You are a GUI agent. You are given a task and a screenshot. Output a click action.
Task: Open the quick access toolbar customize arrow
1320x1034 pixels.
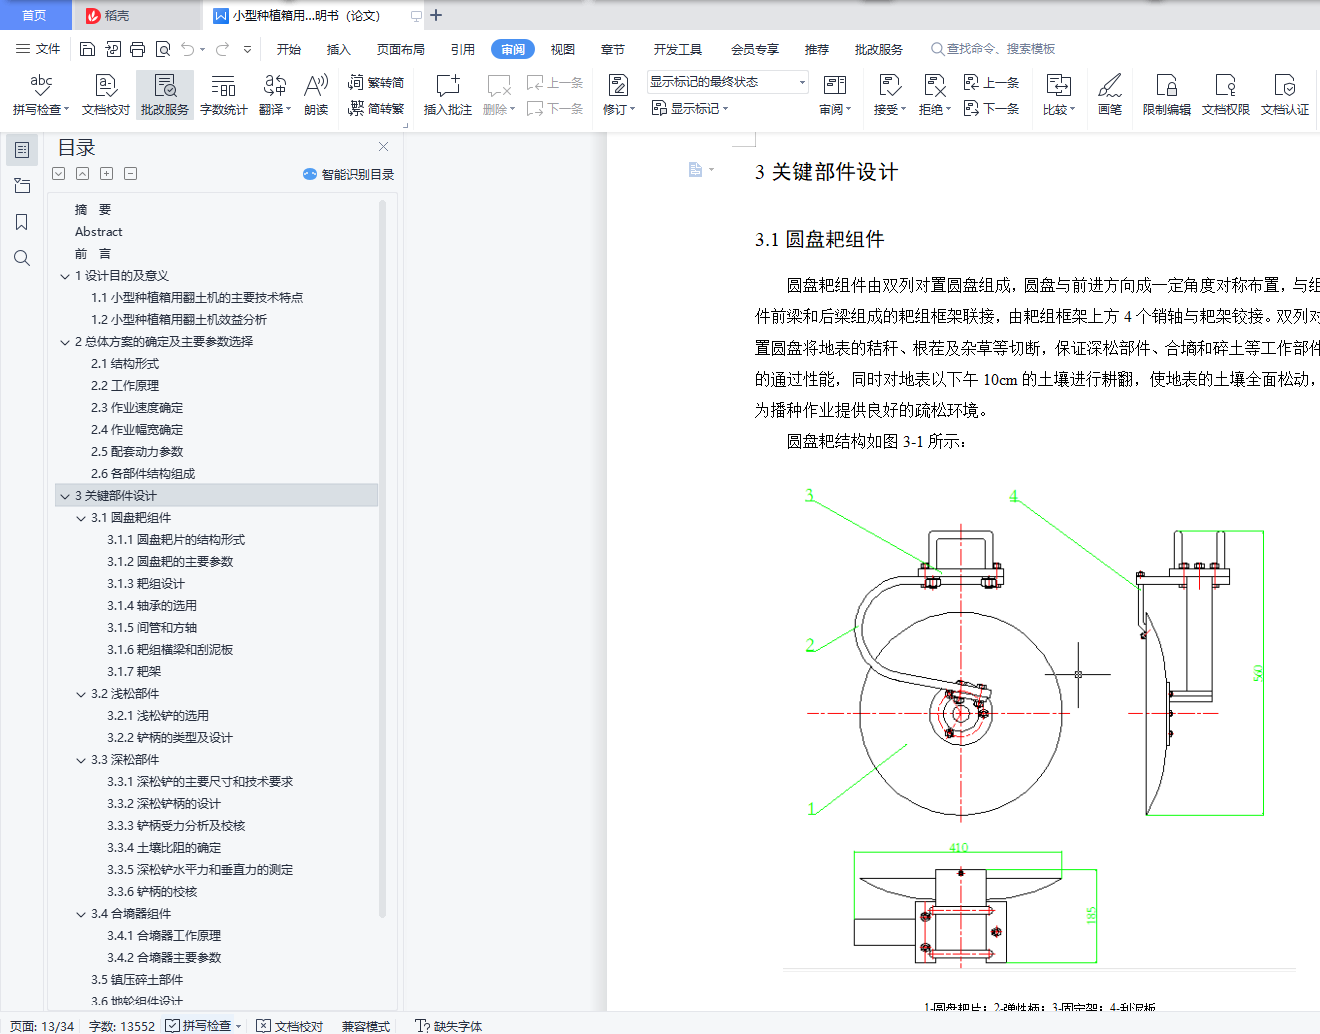coord(247,49)
